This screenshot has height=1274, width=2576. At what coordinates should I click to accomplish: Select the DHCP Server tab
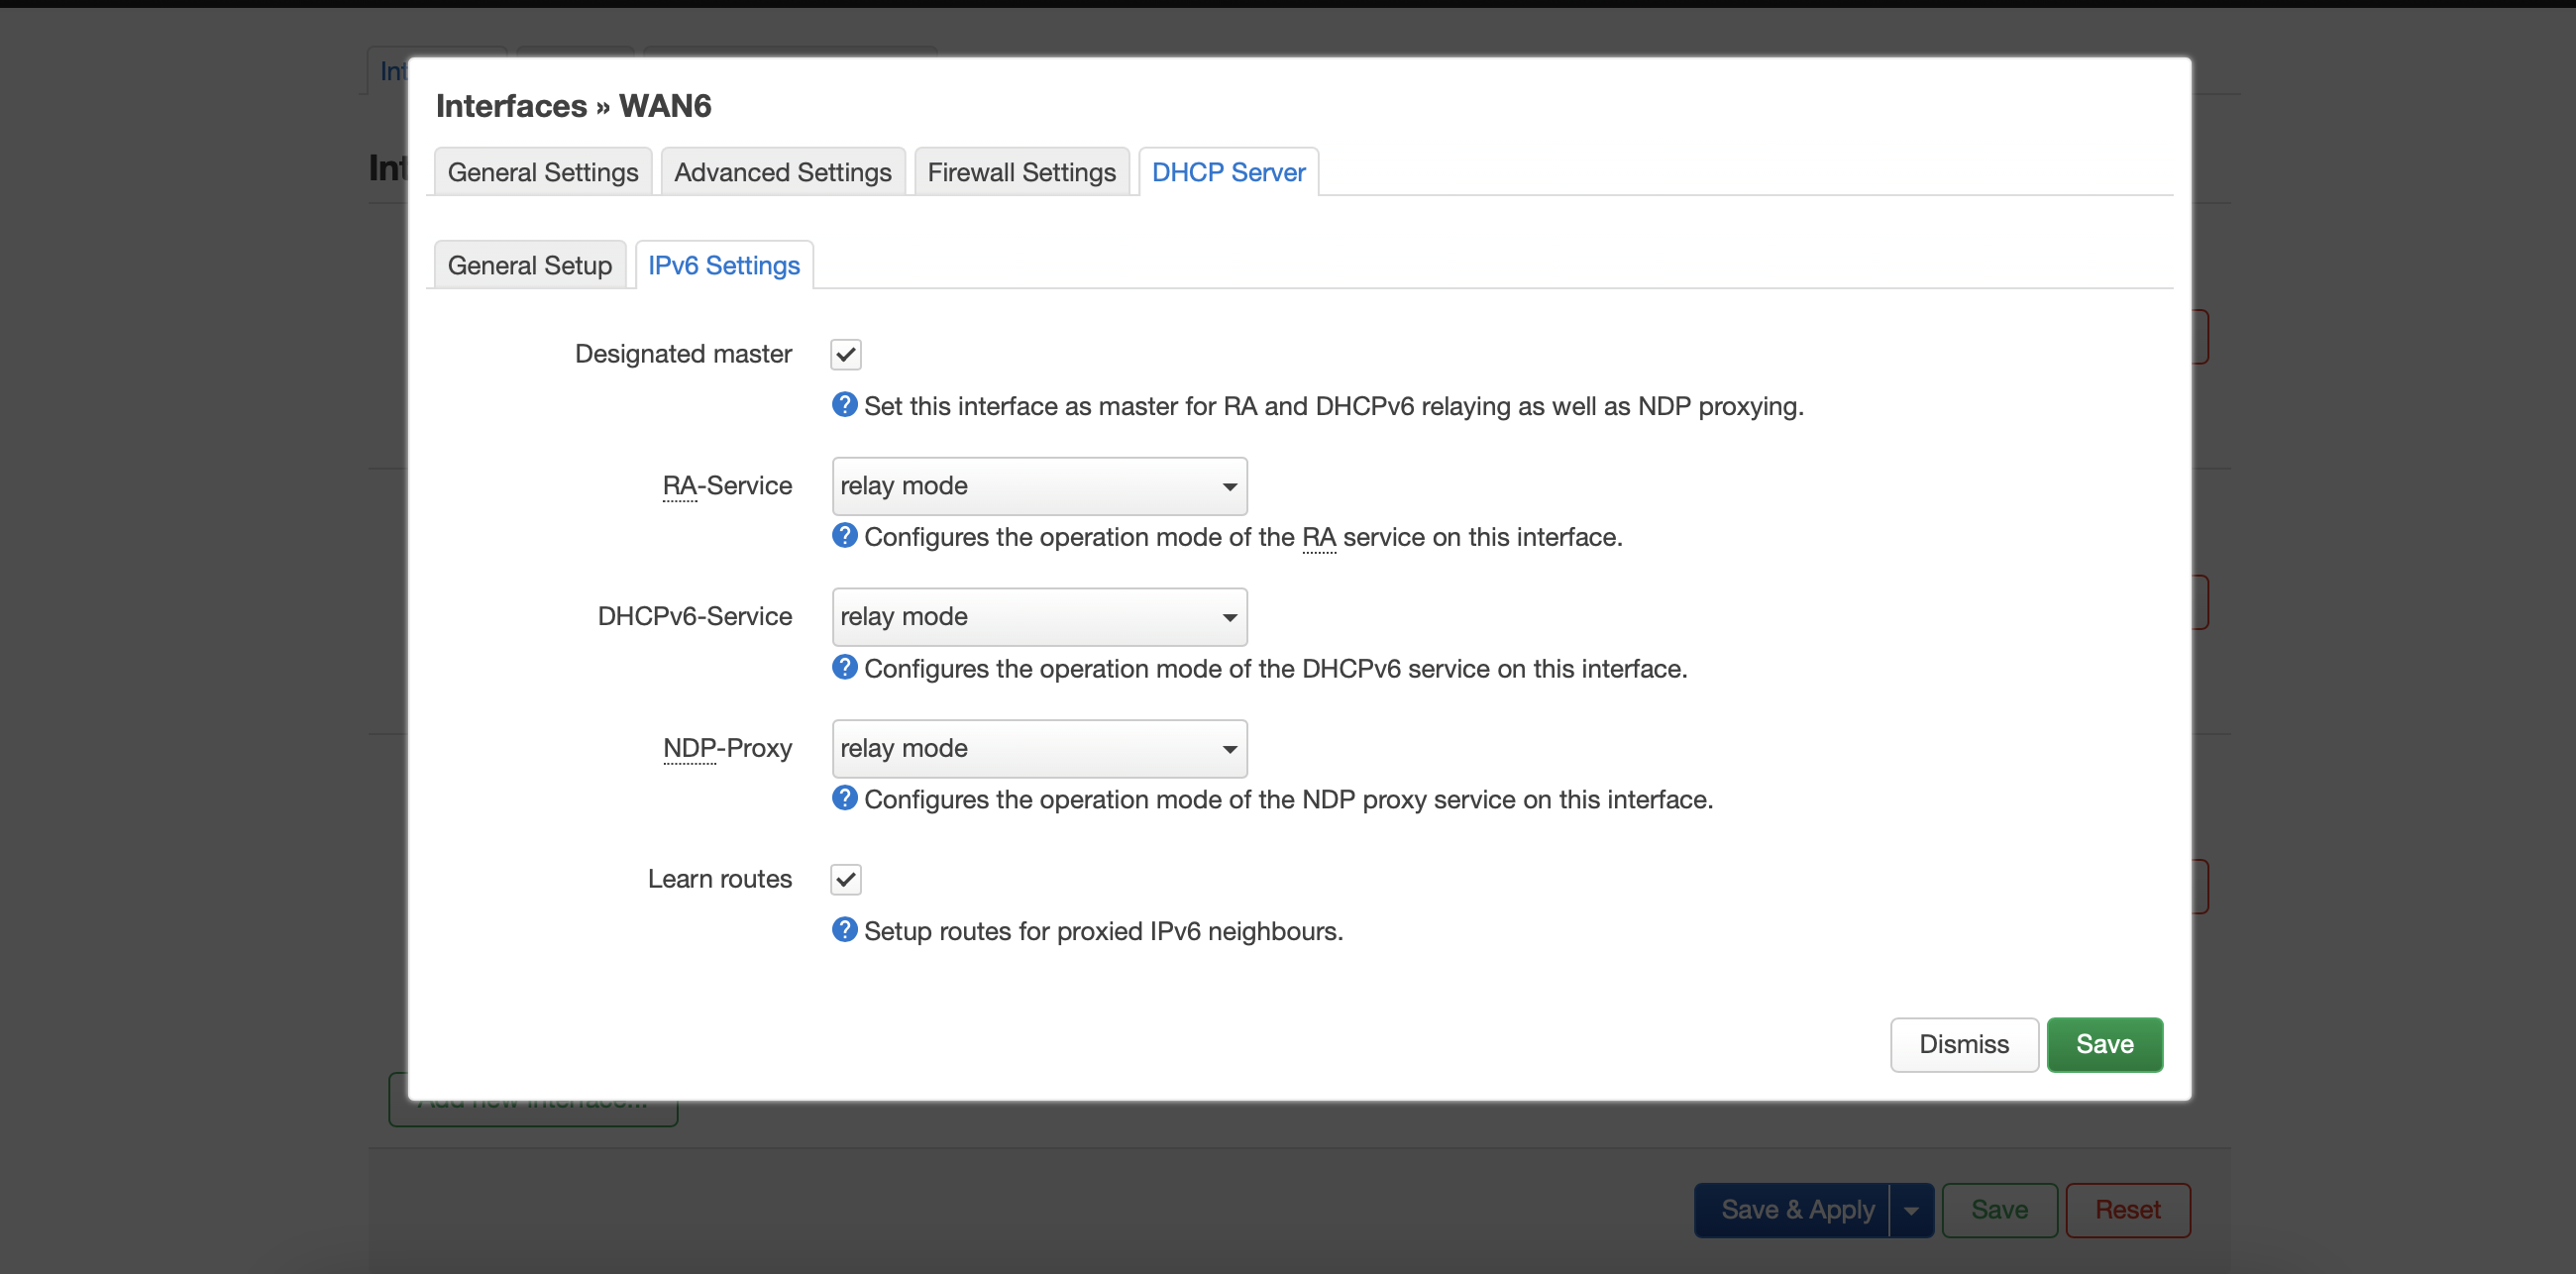(x=1227, y=172)
